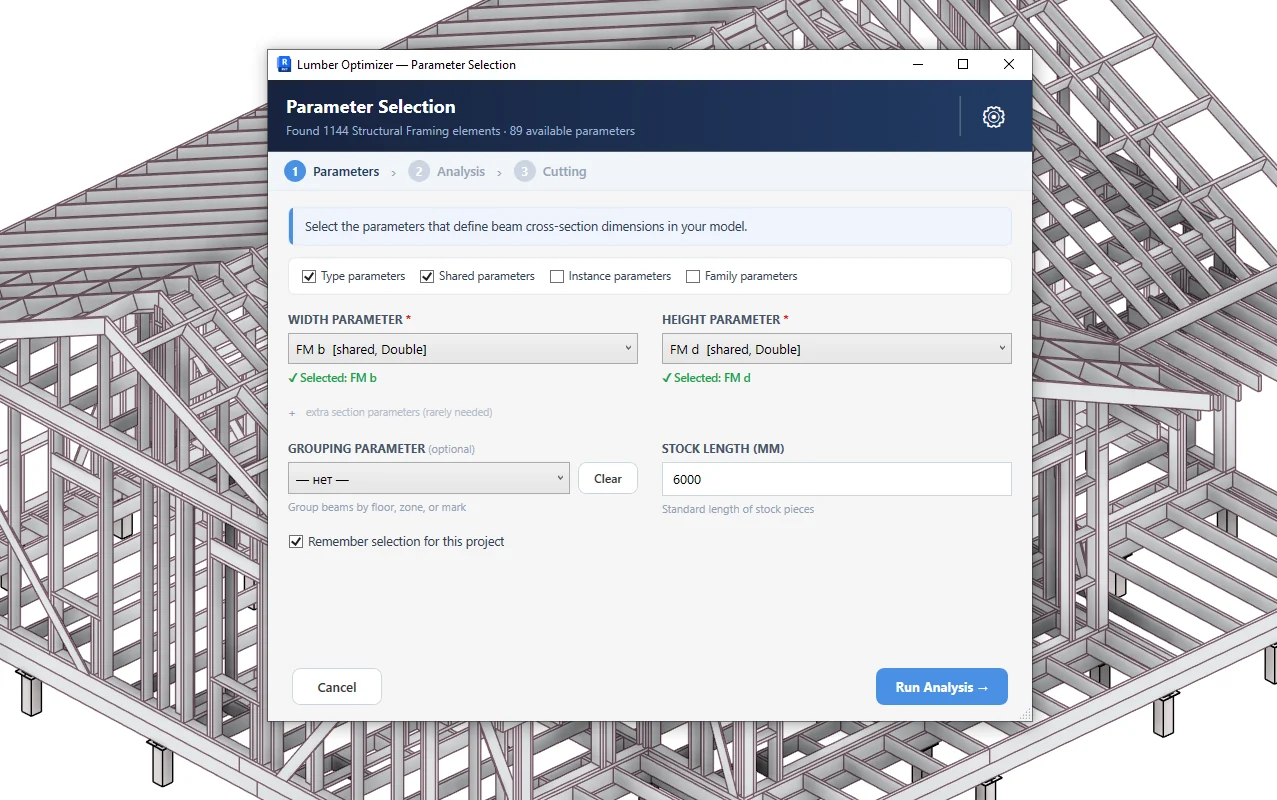The height and width of the screenshot is (800, 1277).
Task: Maximize the Lumber Optimizer window
Action: [963, 64]
